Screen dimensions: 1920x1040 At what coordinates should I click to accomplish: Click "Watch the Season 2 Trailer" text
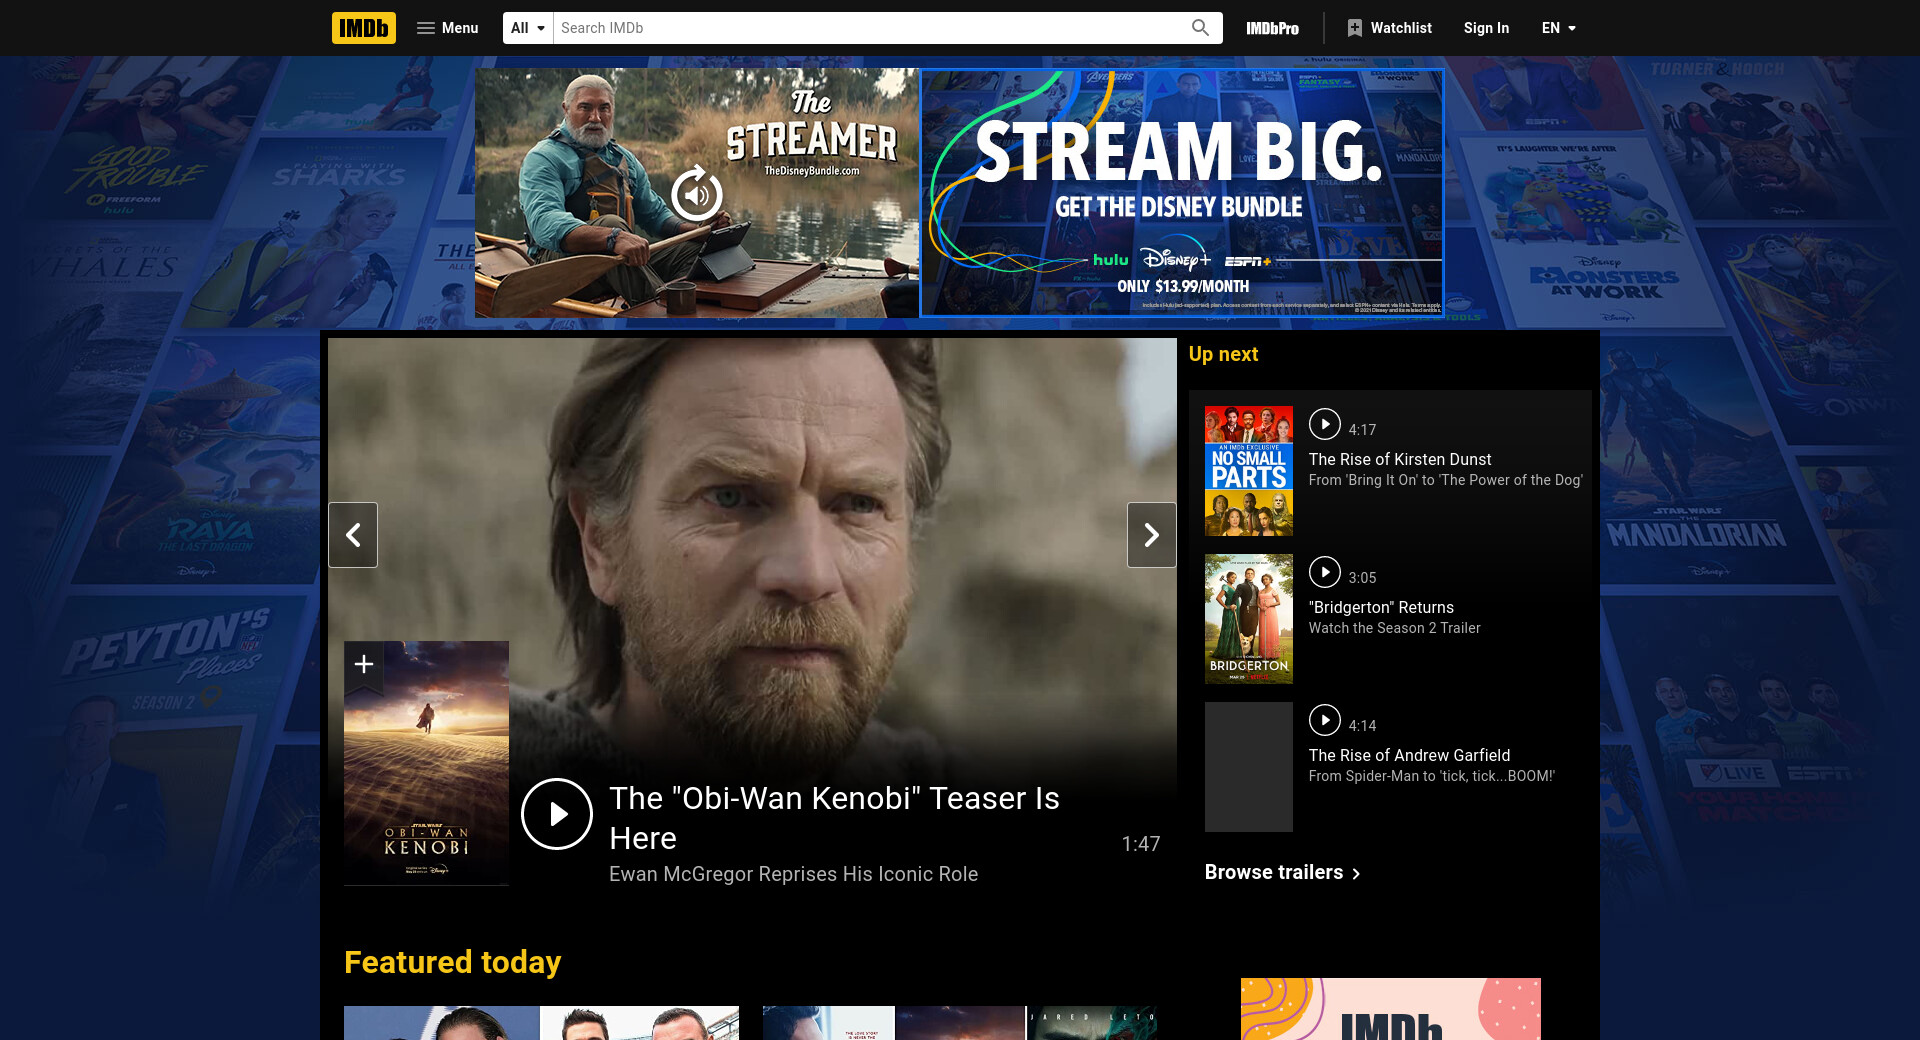point(1394,628)
